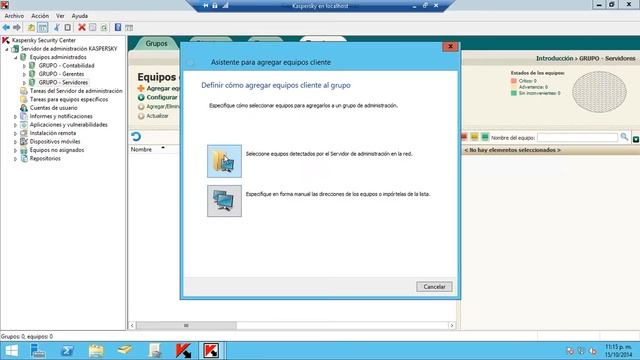Image resolution: width=640 pixels, height=360 pixels.
Task: Select Equipos administrados in tree
Action: (x=58, y=57)
